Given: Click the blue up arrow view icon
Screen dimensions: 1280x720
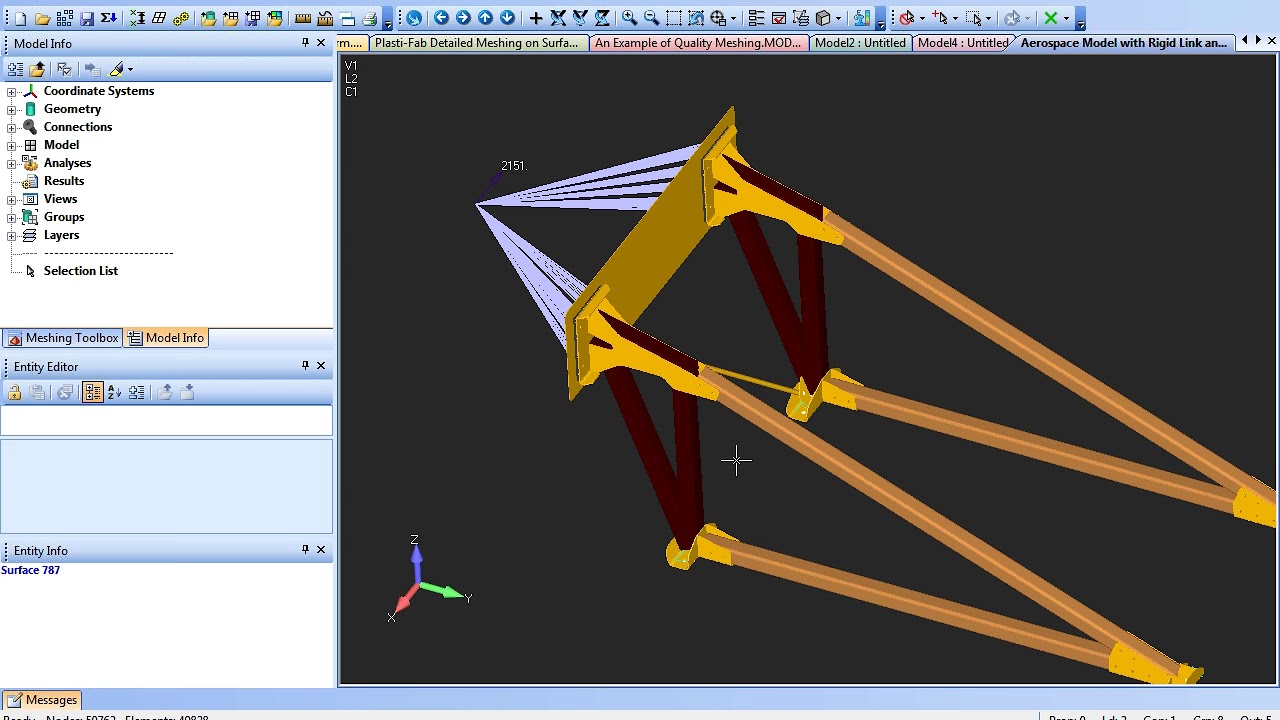Looking at the screenshot, I should 485,18.
